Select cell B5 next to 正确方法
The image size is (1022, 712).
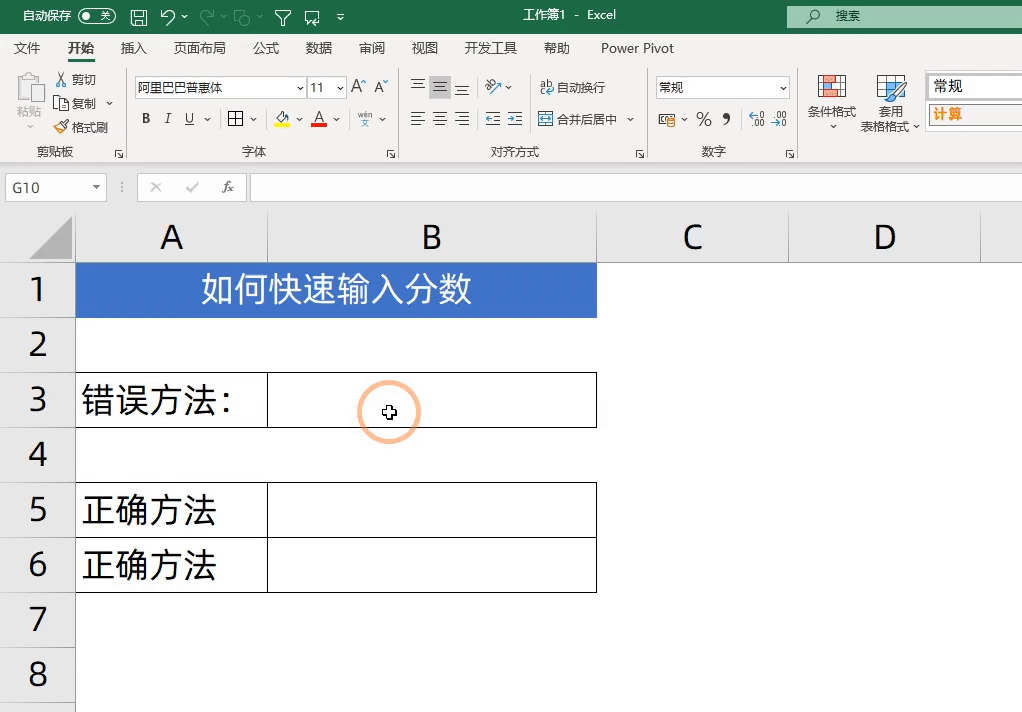(x=431, y=510)
